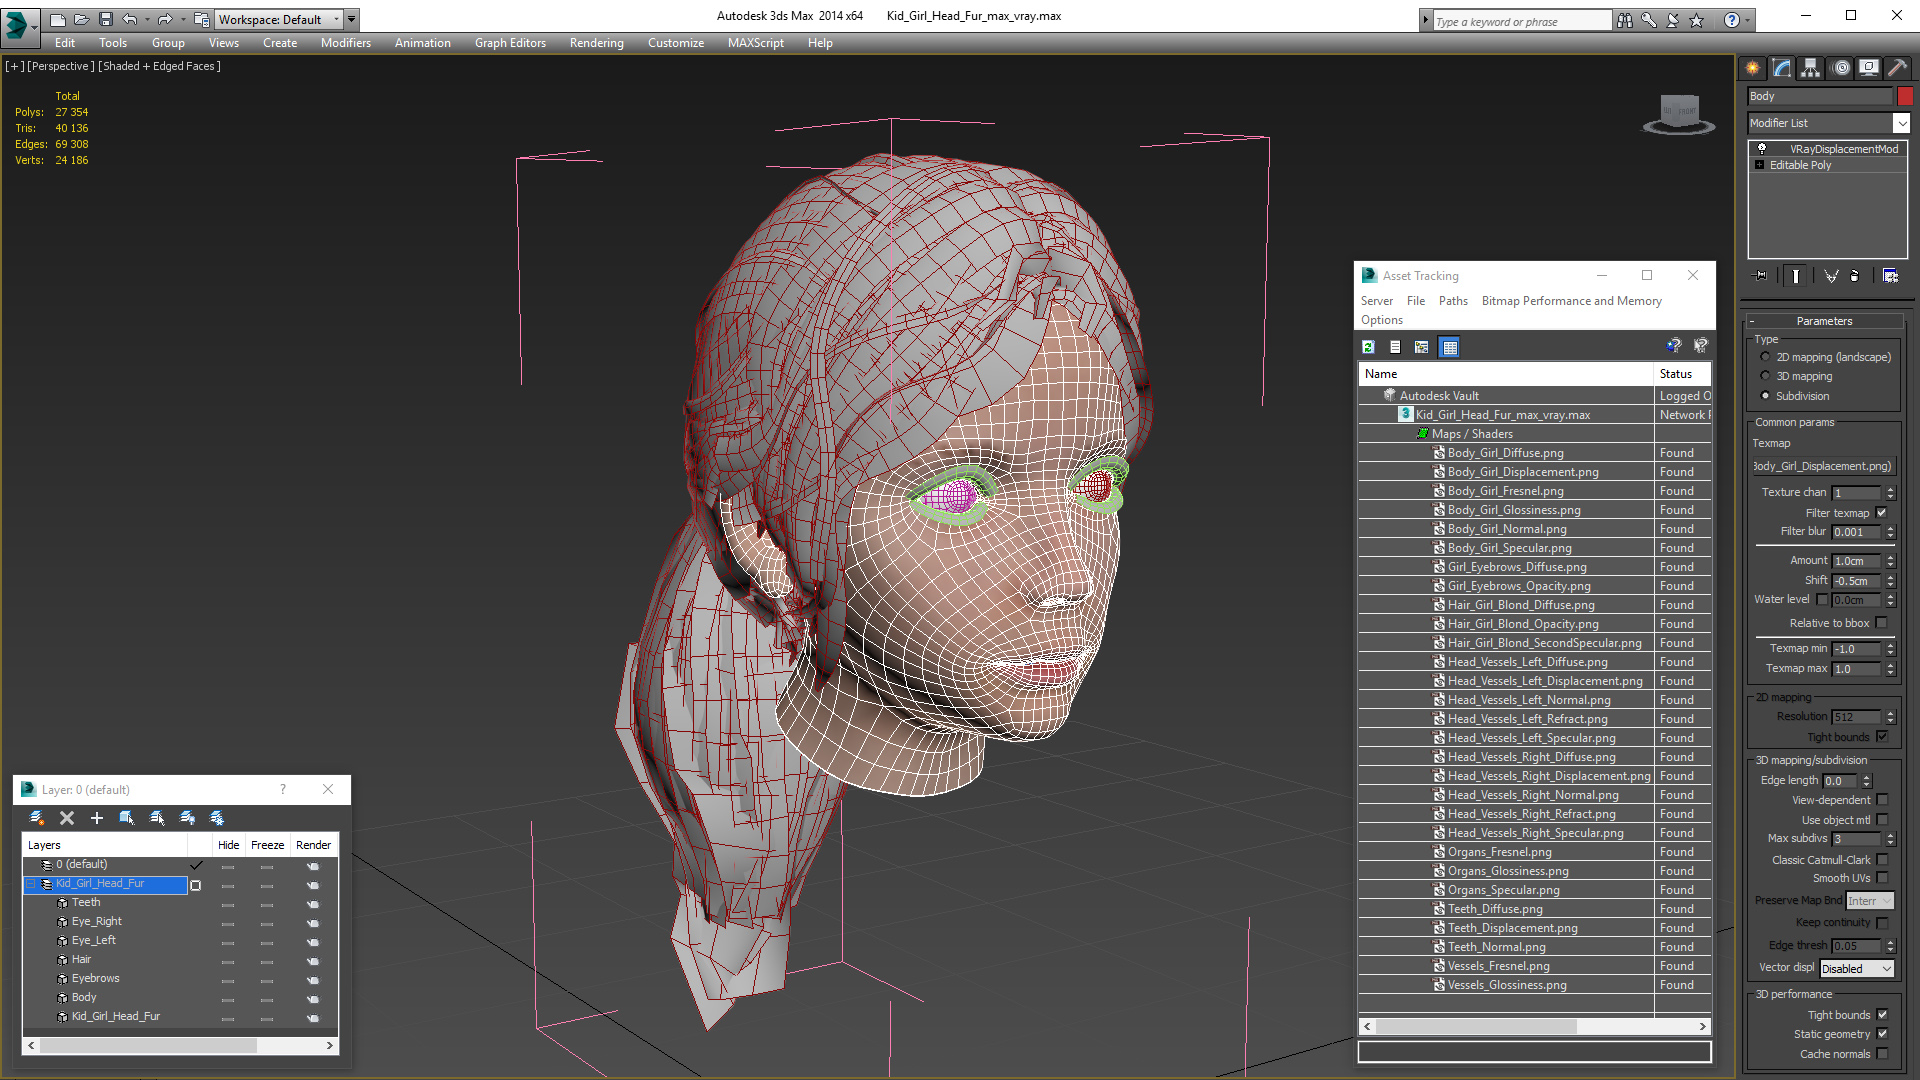The width and height of the screenshot is (1920, 1080).
Task: Enable Relative to bbox checkbox
Action: (x=1881, y=623)
